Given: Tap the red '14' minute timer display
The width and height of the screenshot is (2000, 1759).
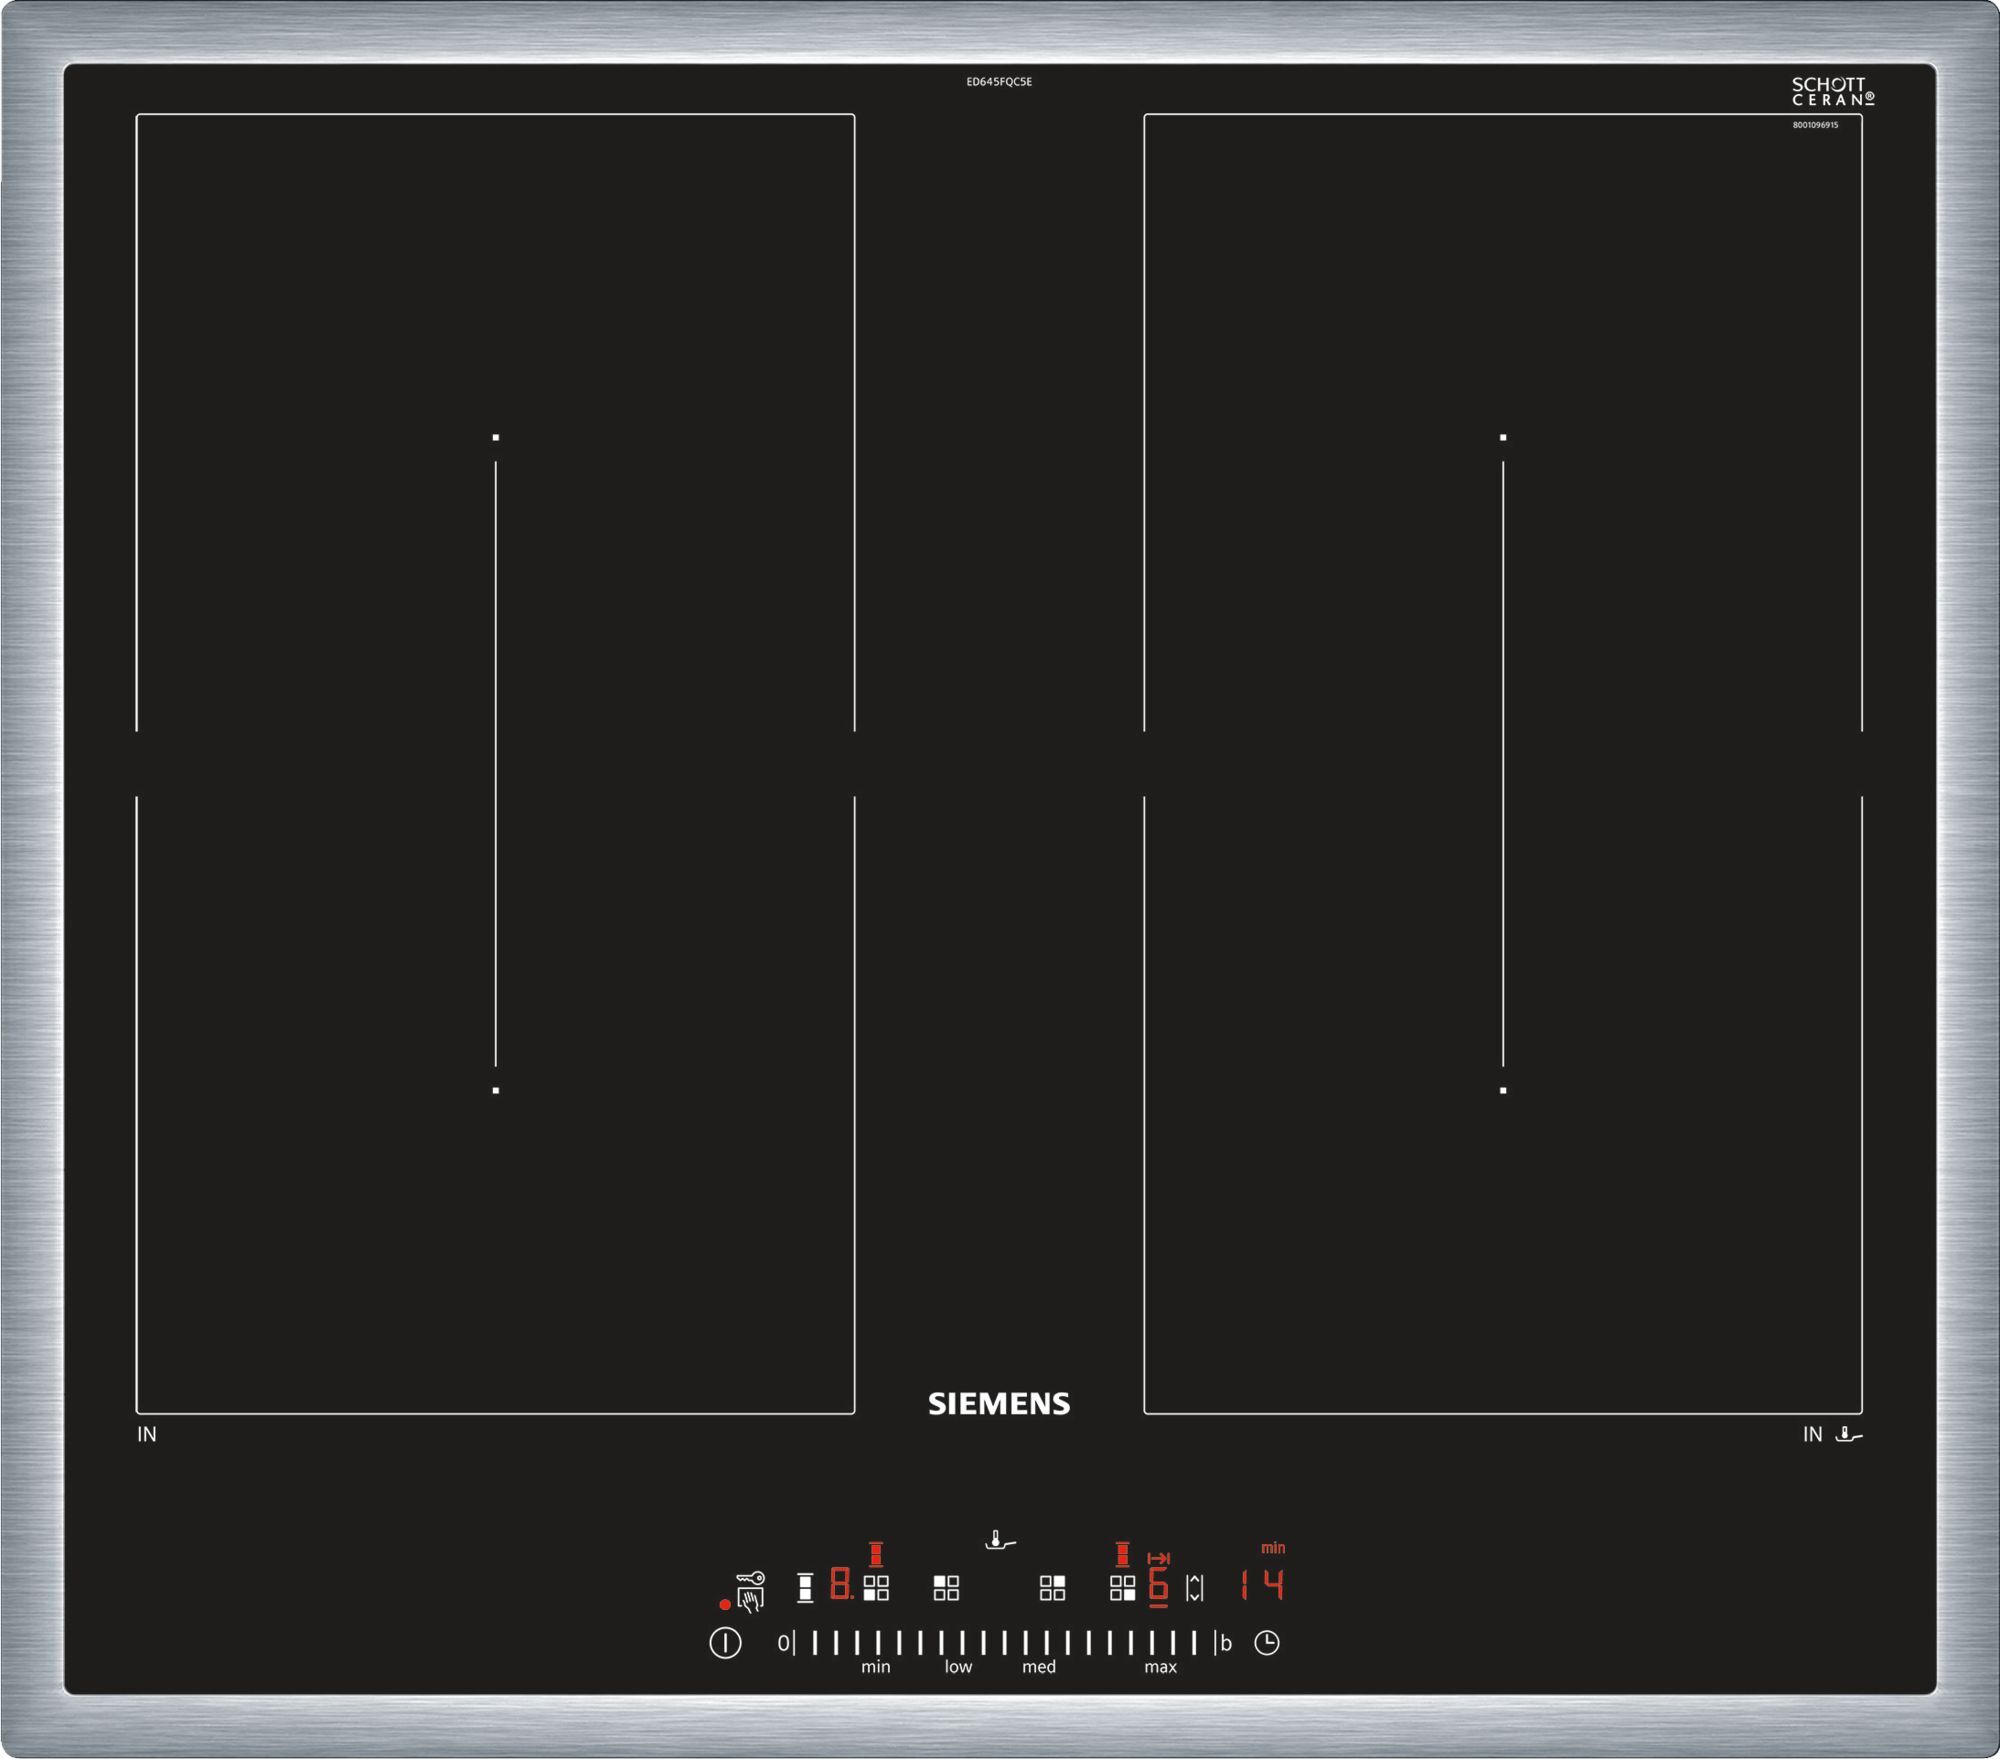Looking at the screenshot, I should [1263, 1585].
